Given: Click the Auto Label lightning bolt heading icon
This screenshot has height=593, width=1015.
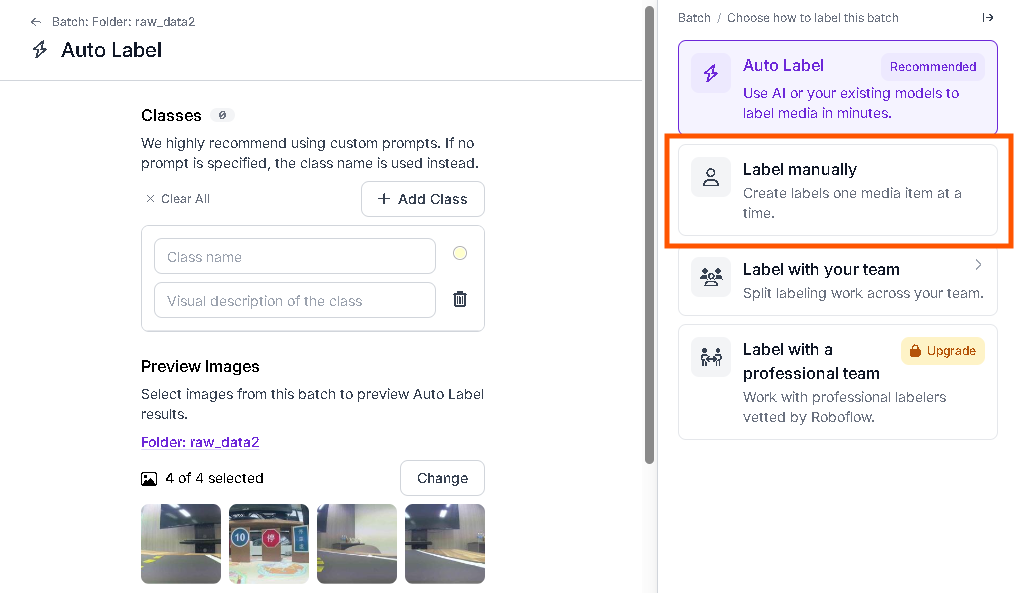Looking at the screenshot, I should point(40,50).
